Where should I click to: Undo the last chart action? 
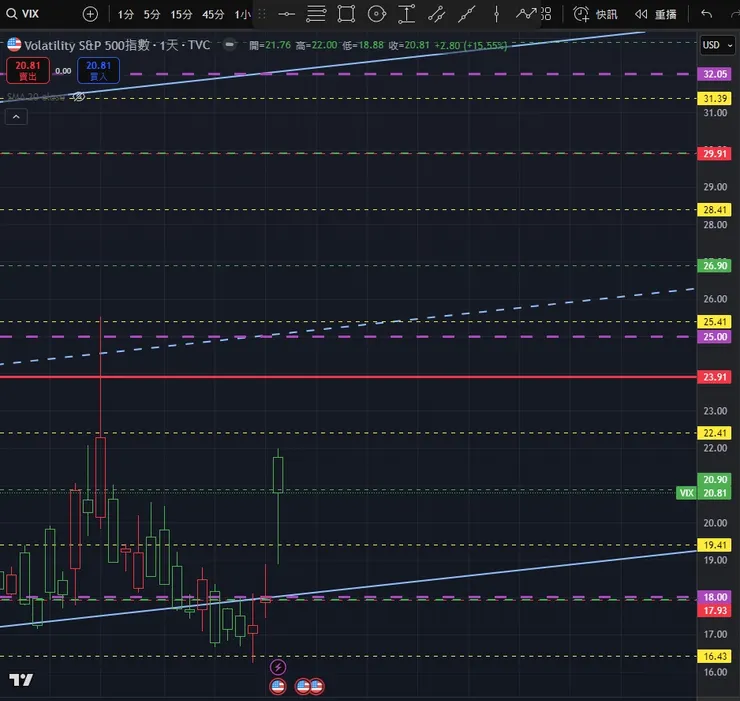point(706,14)
